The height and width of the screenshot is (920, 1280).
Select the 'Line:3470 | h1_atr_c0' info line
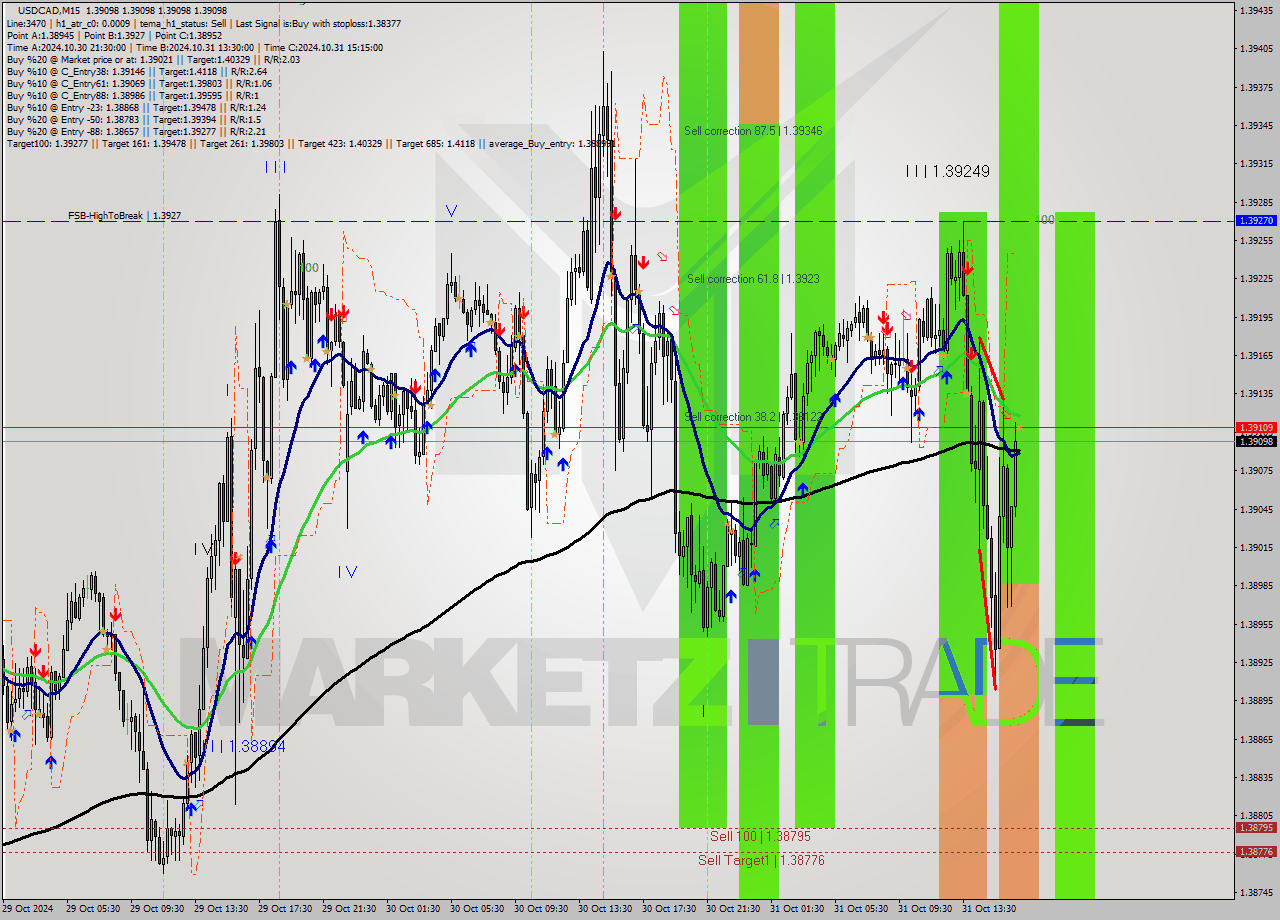(202, 22)
